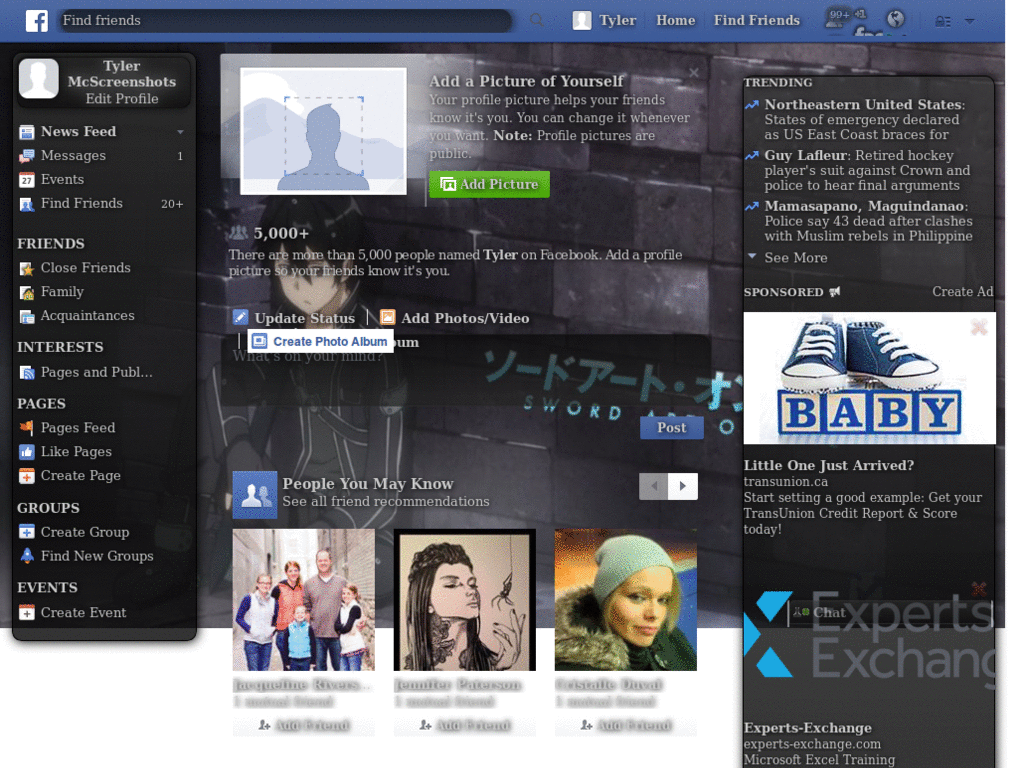Click the Create Ad link
1024x768 pixels.
[962, 292]
